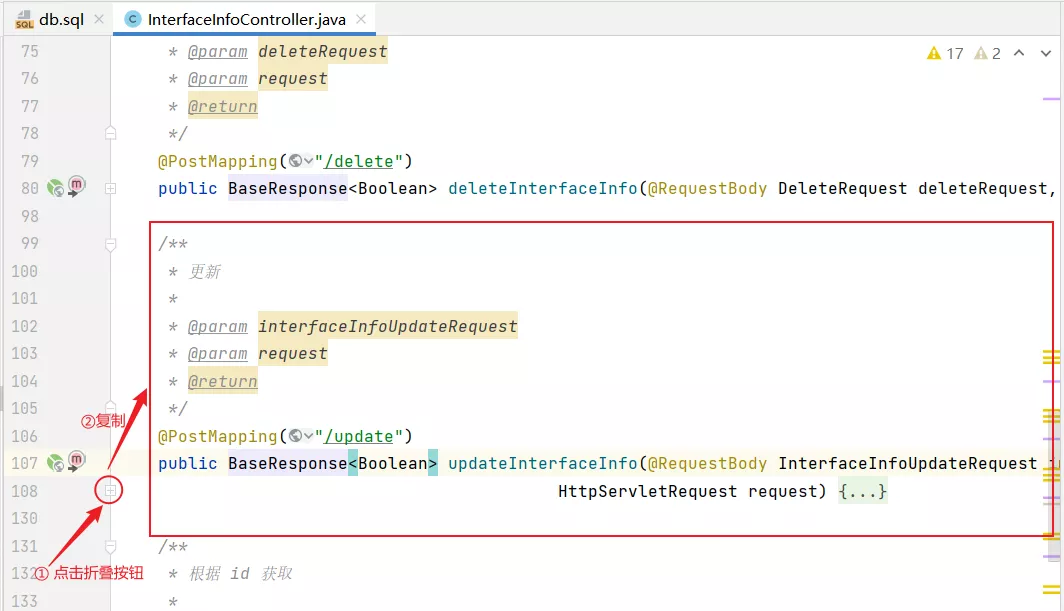Click the request param on line 103

click(x=292, y=354)
